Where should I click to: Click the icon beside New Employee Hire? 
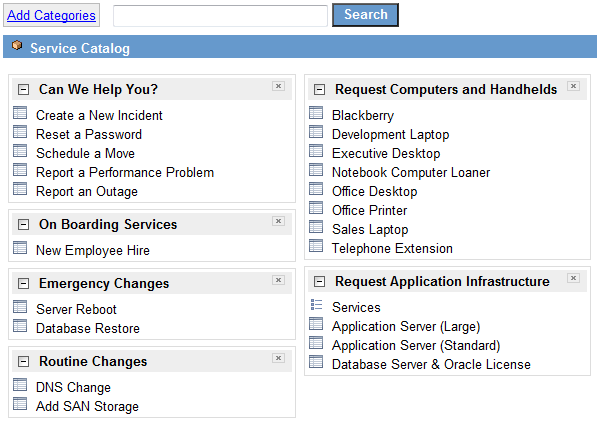[x=20, y=248]
